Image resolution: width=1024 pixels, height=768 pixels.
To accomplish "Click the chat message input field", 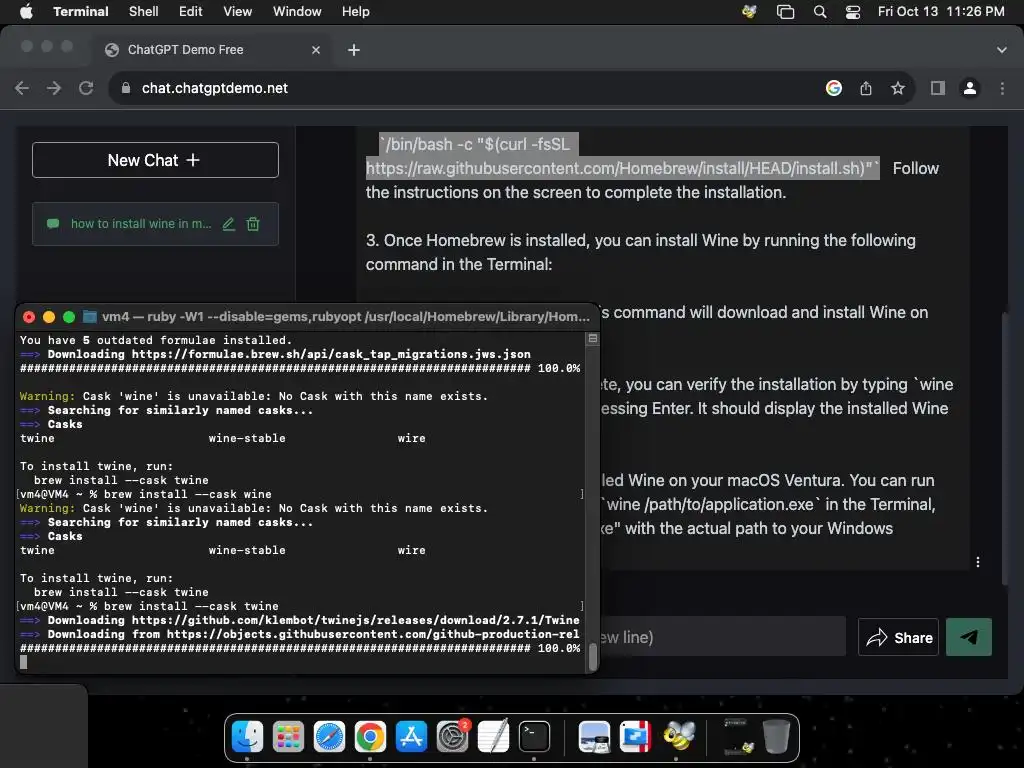I will (723, 637).
